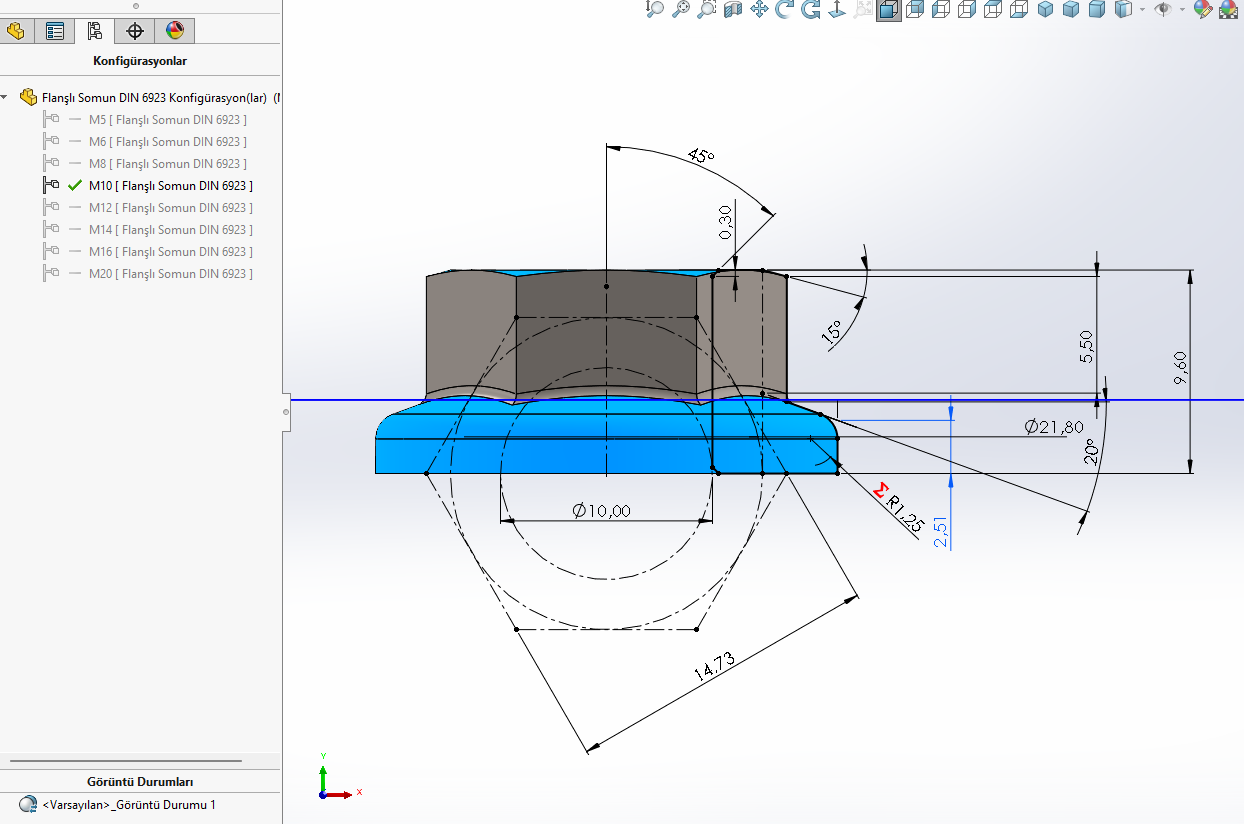Click the blue 2,51 driven dimension
The height and width of the screenshot is (824, 1244).
tap(940, 530)
